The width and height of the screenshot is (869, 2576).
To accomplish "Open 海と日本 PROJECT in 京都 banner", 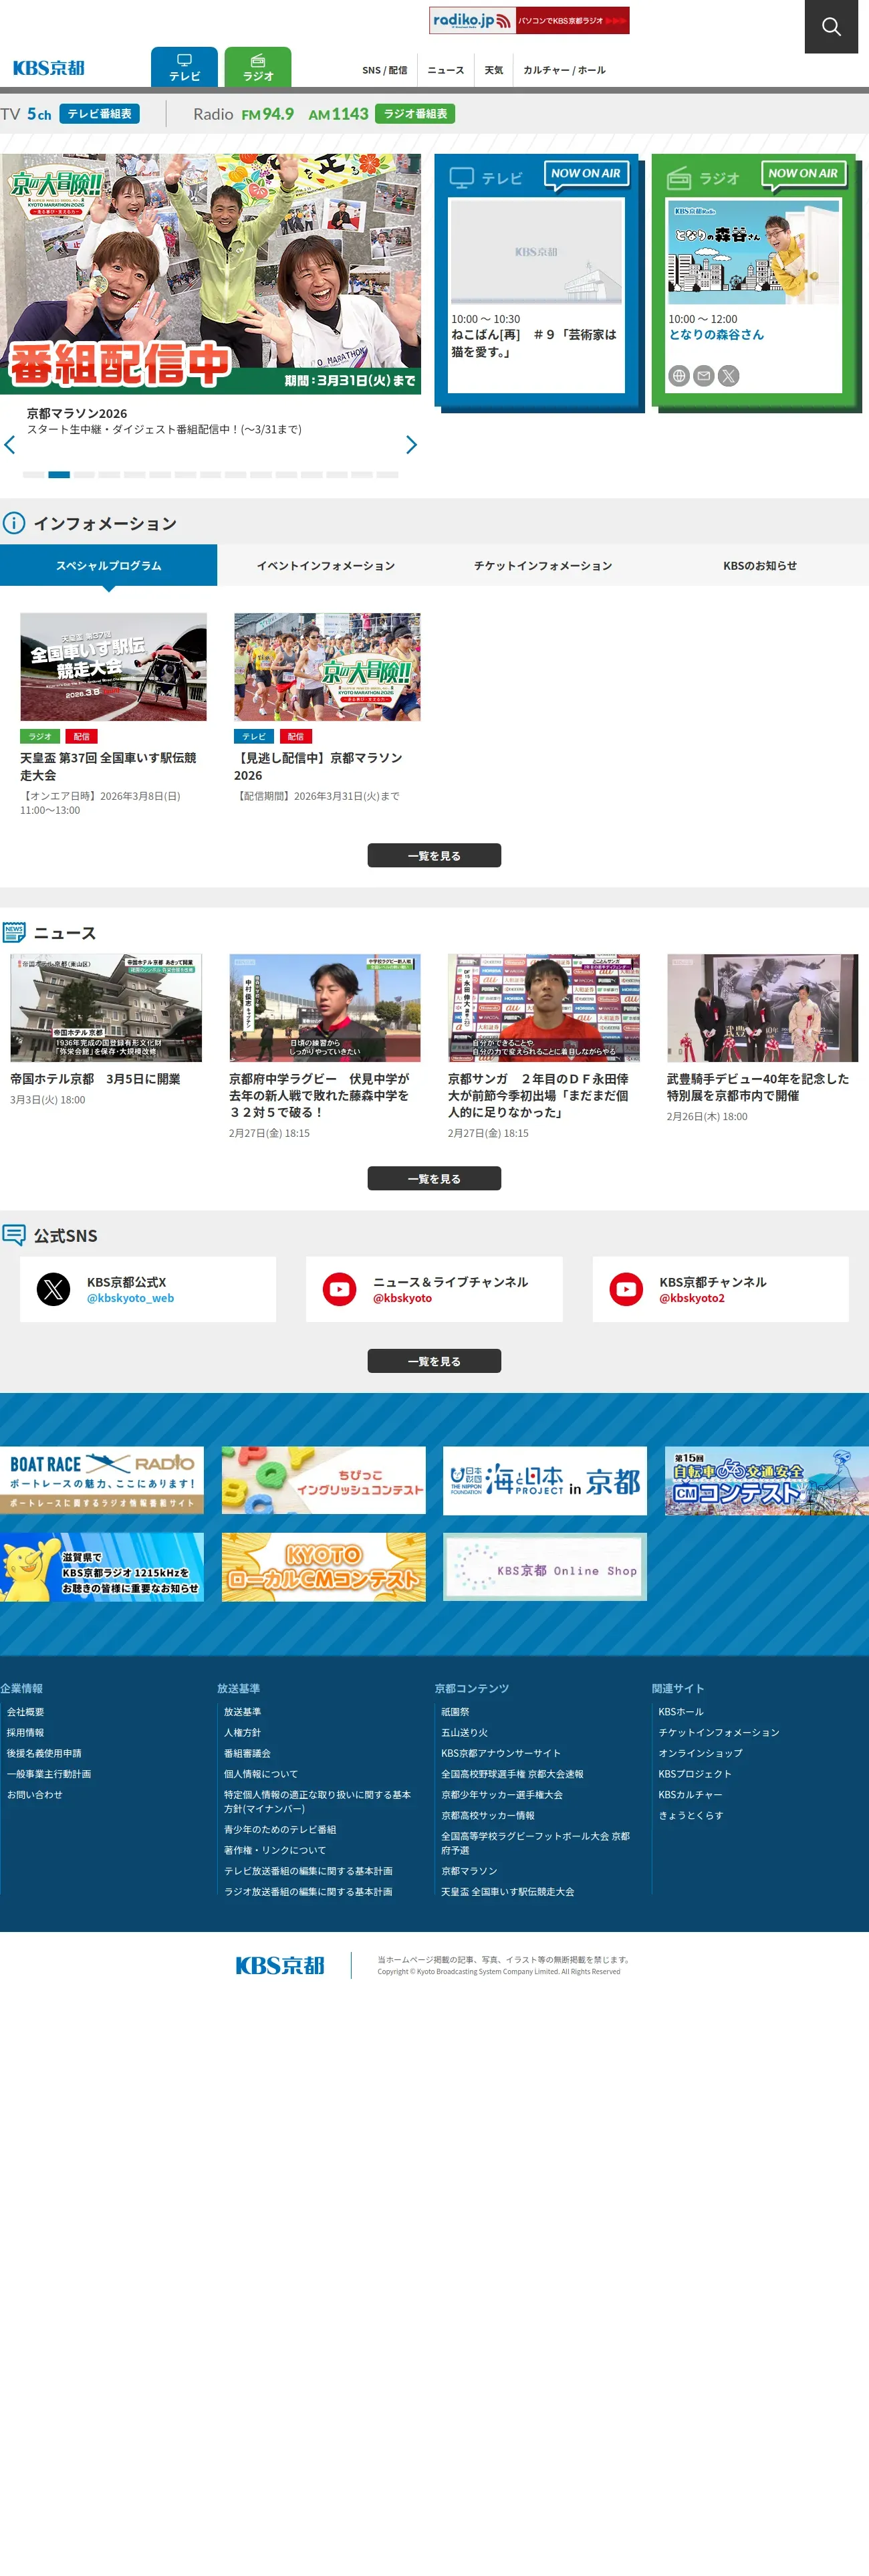I will (545, 1480).
